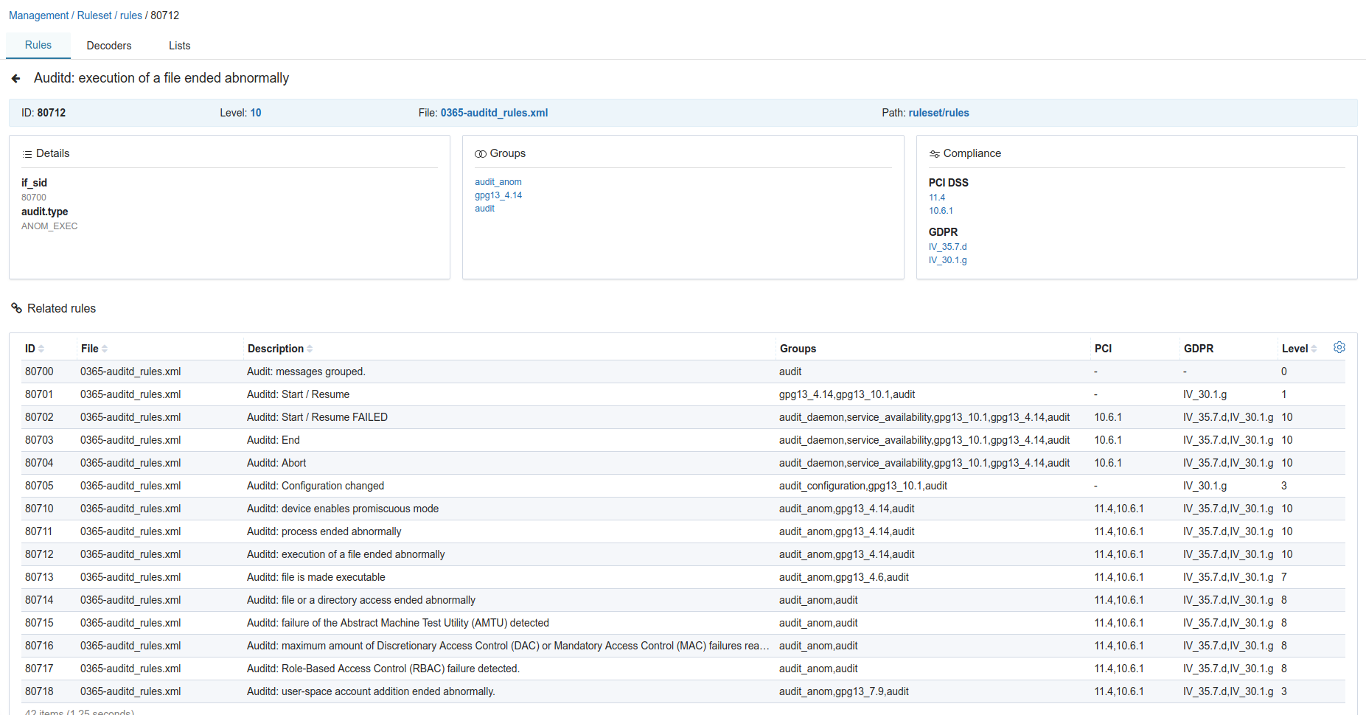
Task: Click the groups cell 'audit_anom,gpg13_4.6,audit'
Action: (x=844, y=577)
